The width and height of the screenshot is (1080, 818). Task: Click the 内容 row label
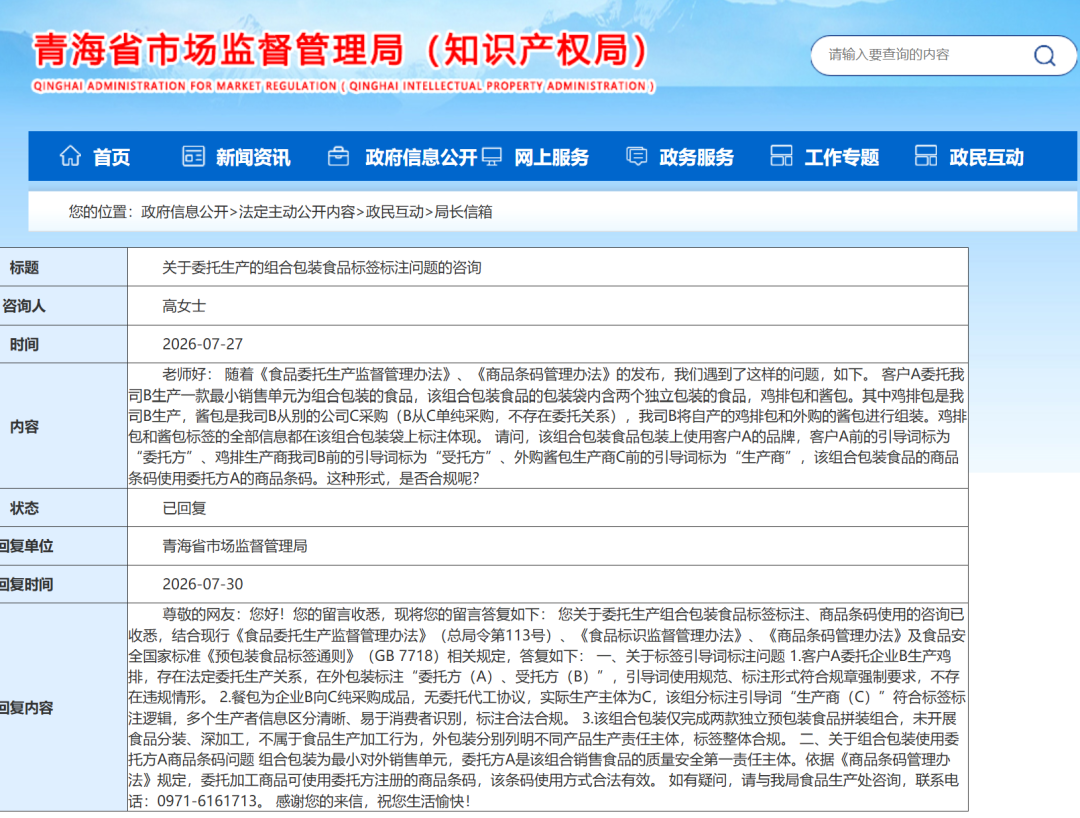click(x=24, y=427)
